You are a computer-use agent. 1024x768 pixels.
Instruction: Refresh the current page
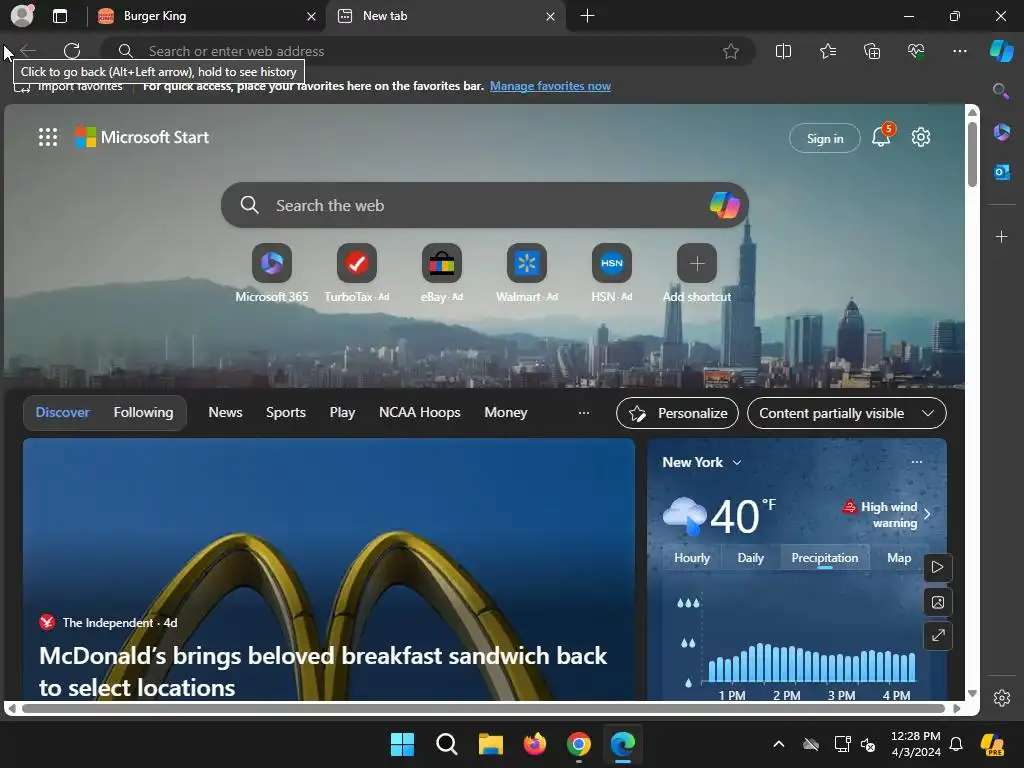tap(72, 51)
